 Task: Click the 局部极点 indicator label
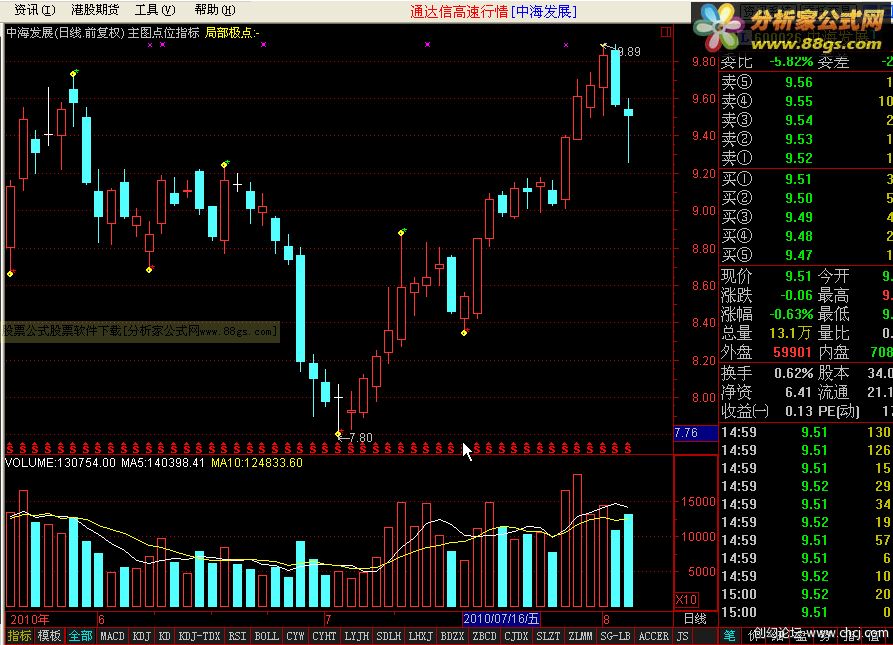coord(232,33)
